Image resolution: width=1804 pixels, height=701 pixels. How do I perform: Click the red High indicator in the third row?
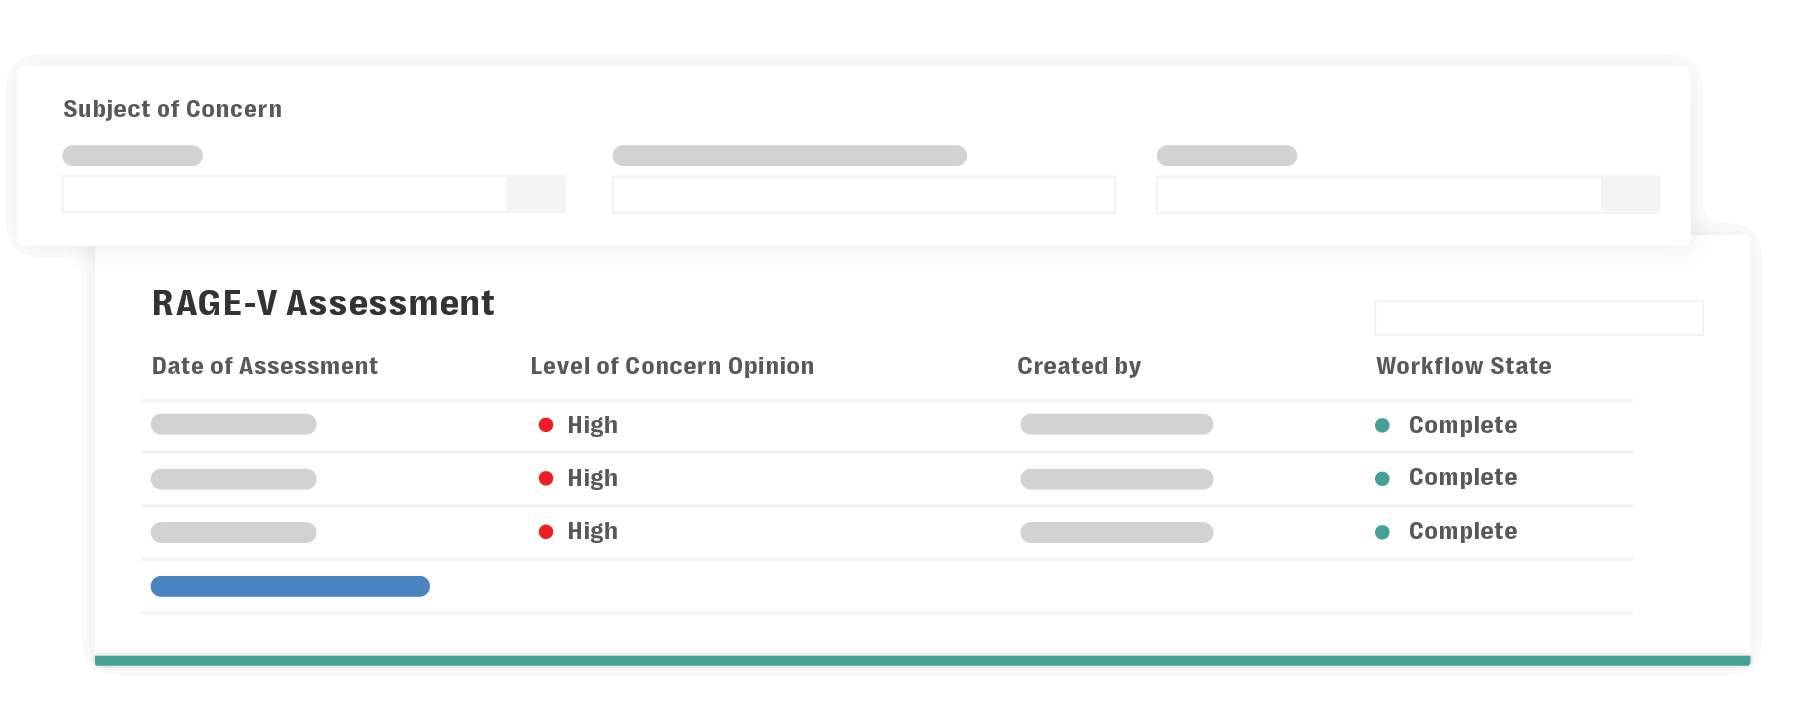tap(546, 532)
